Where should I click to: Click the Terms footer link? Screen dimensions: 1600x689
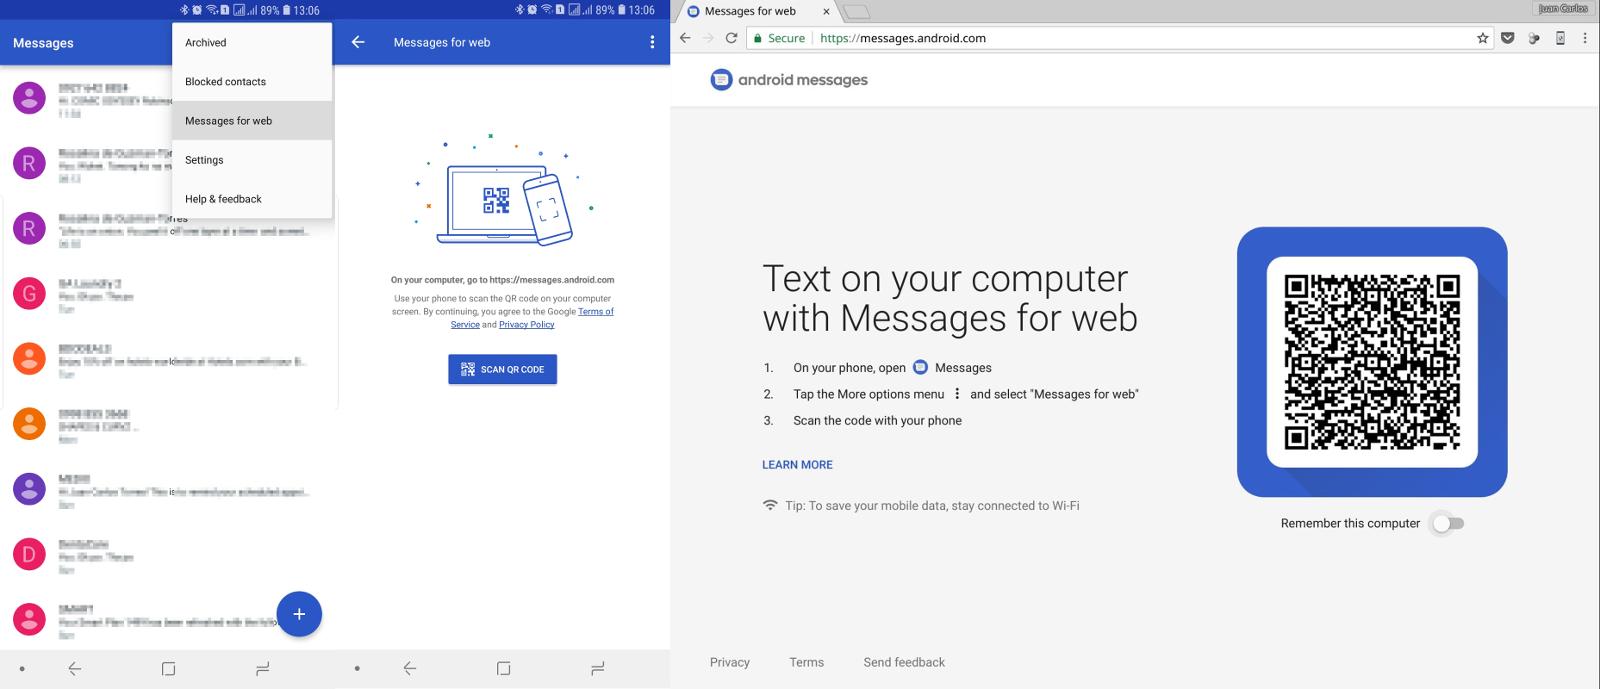(806, 662)
